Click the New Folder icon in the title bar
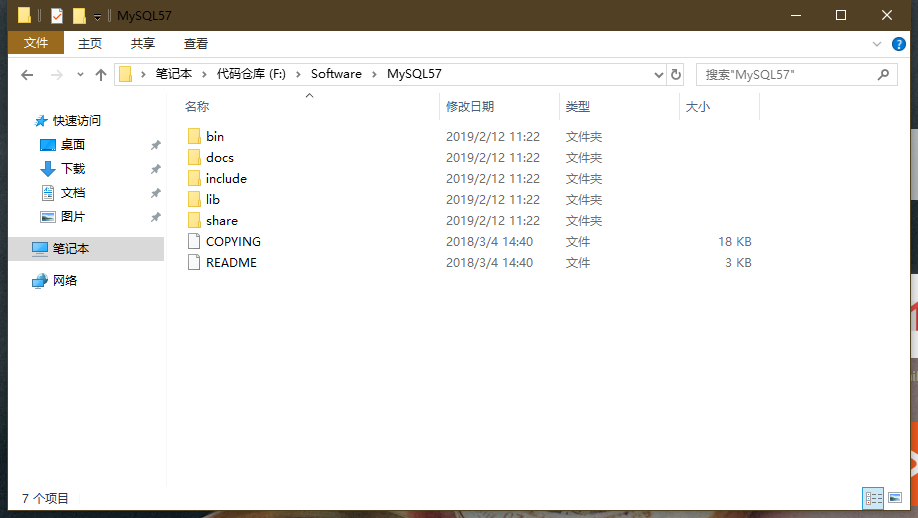Viewport: 918px width, 518px height. click(79, 16)
